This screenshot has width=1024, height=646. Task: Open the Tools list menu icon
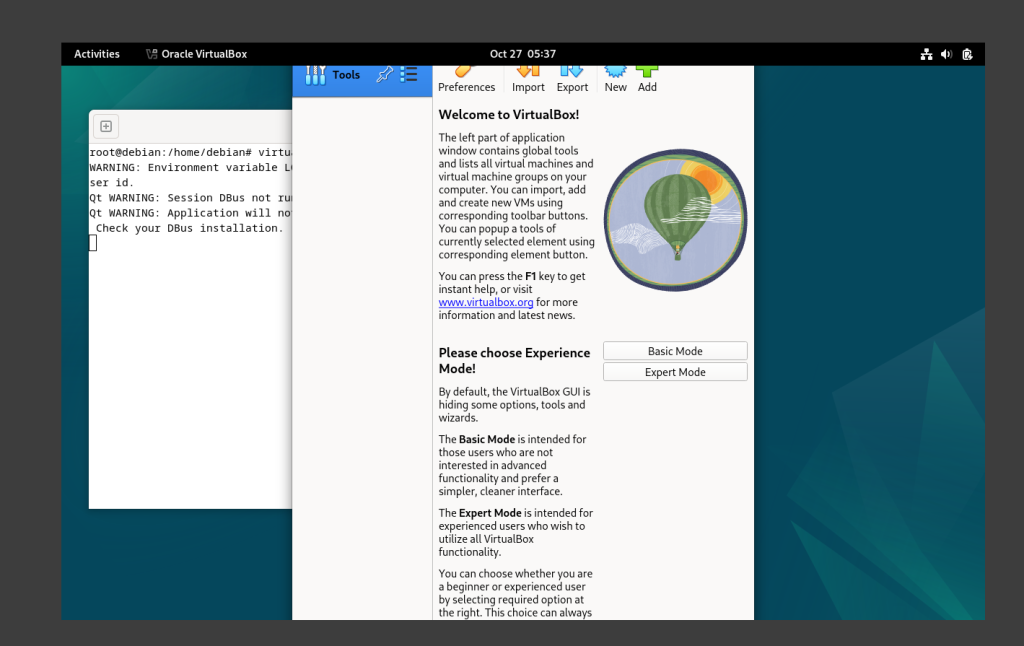(x=409, y=75)
